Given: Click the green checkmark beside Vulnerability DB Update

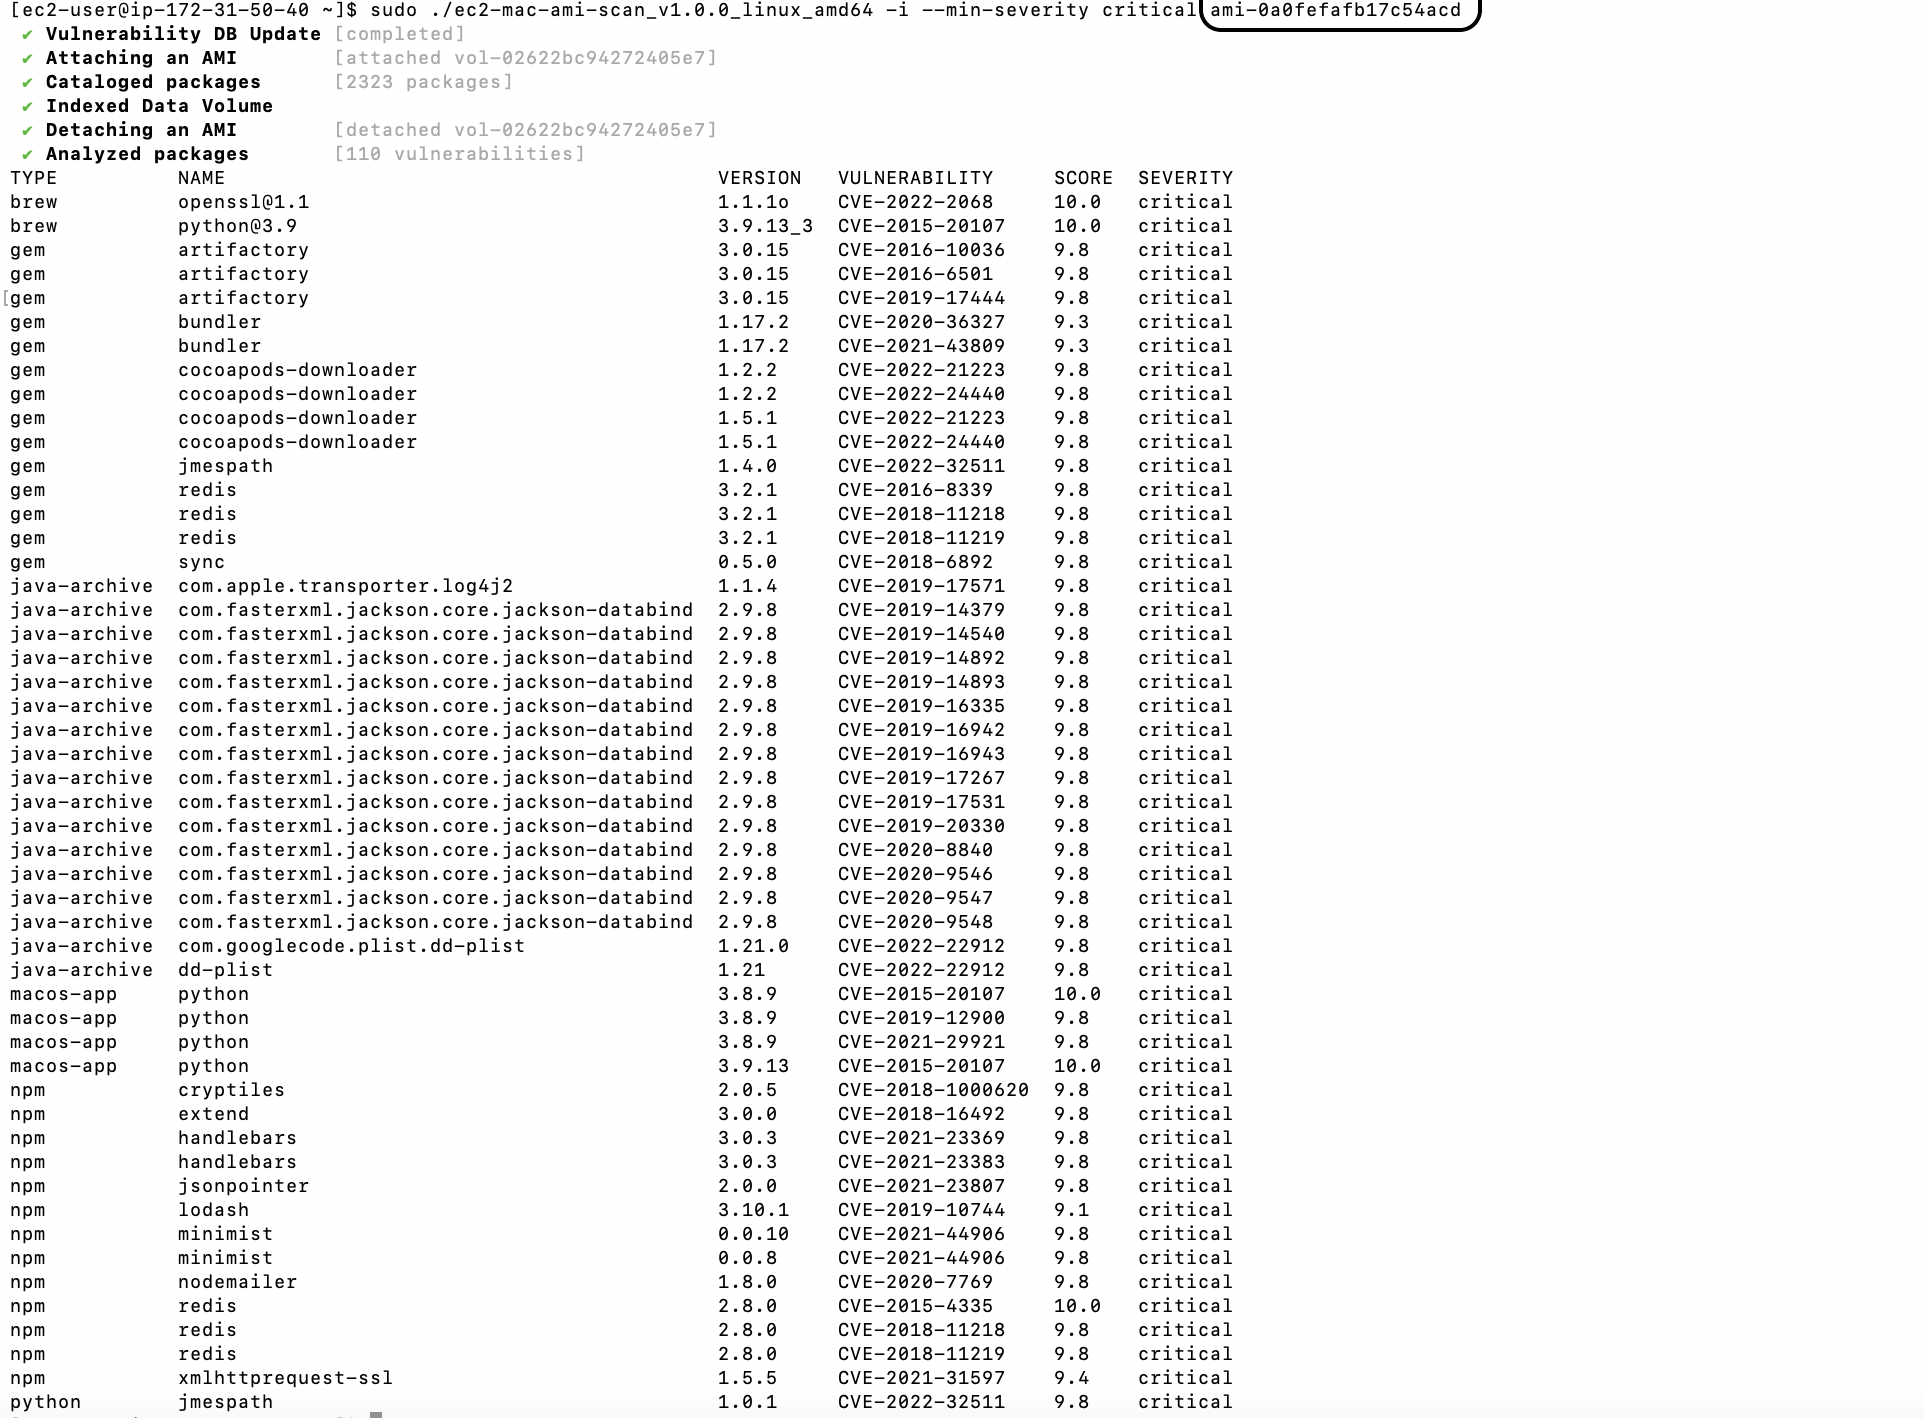Looking at the screenshot, I should click(27, 35).
